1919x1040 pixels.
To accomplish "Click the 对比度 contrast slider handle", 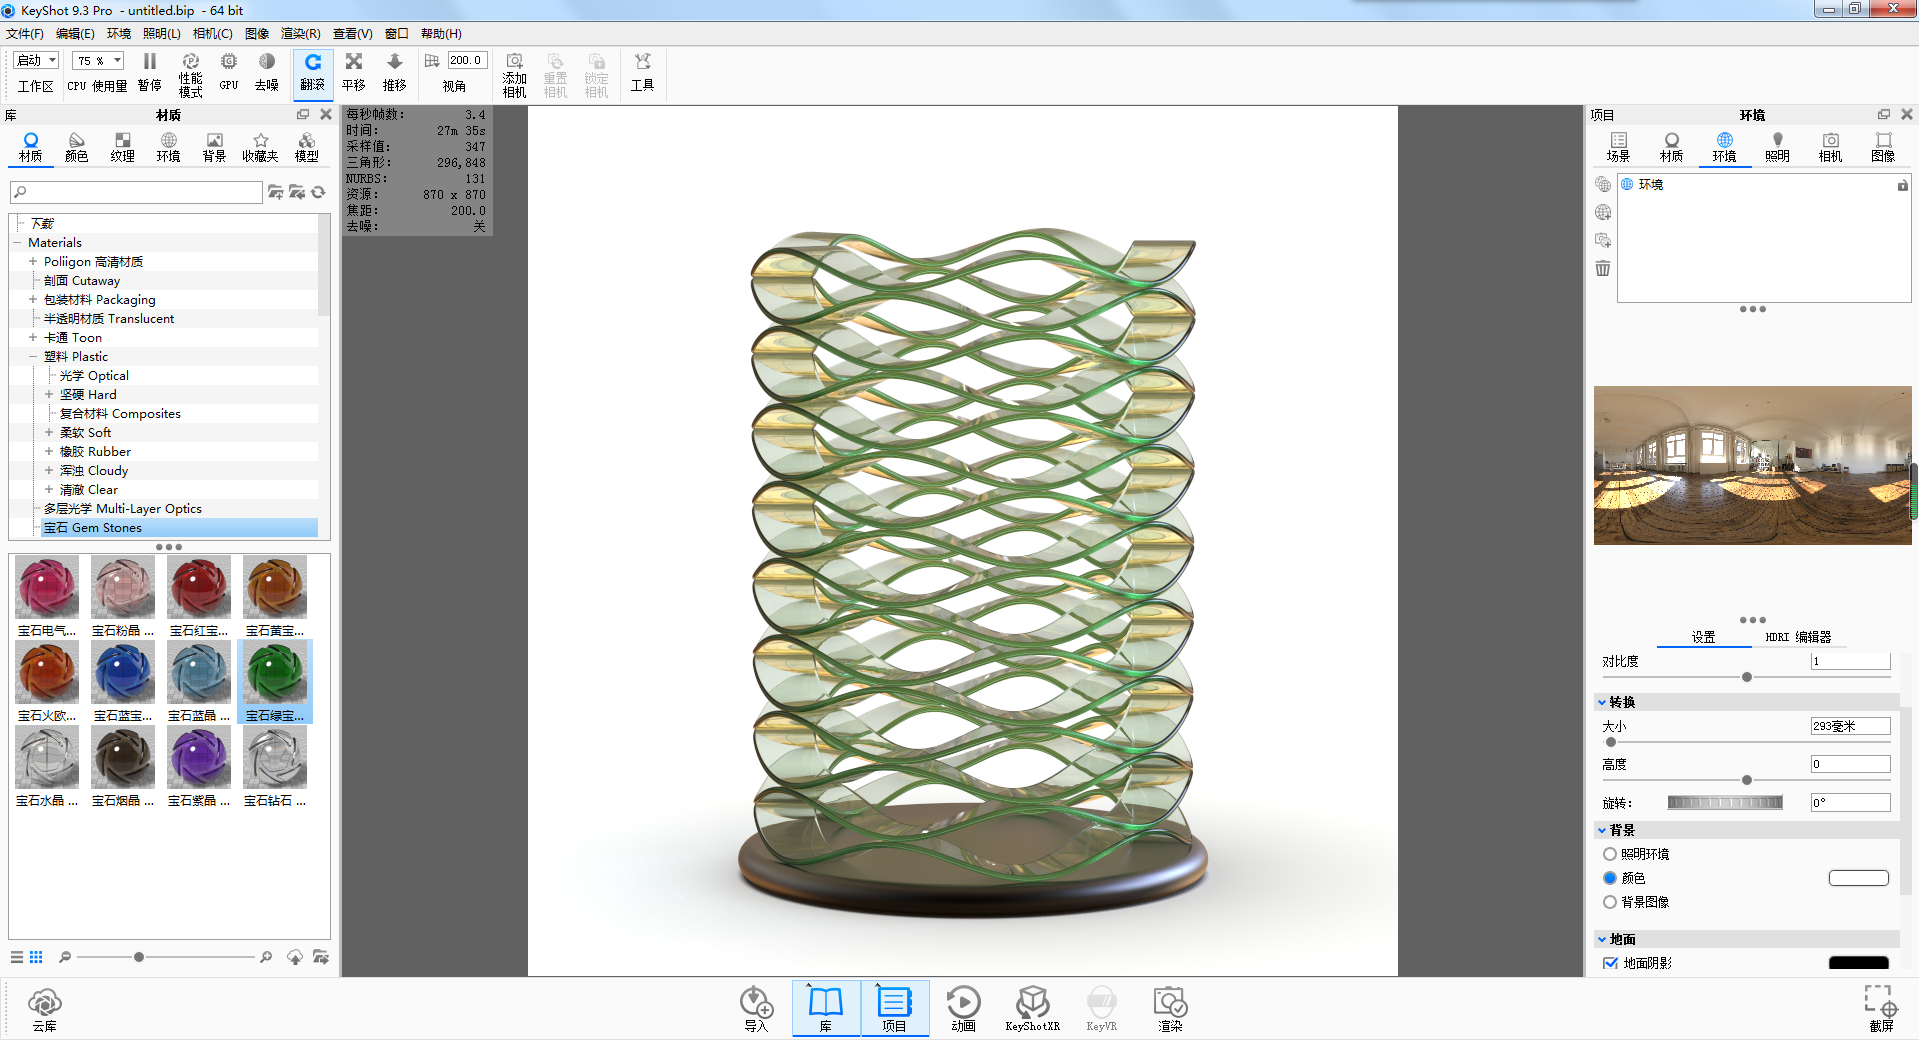I will pyautogui.click(x=1746, y=677).
